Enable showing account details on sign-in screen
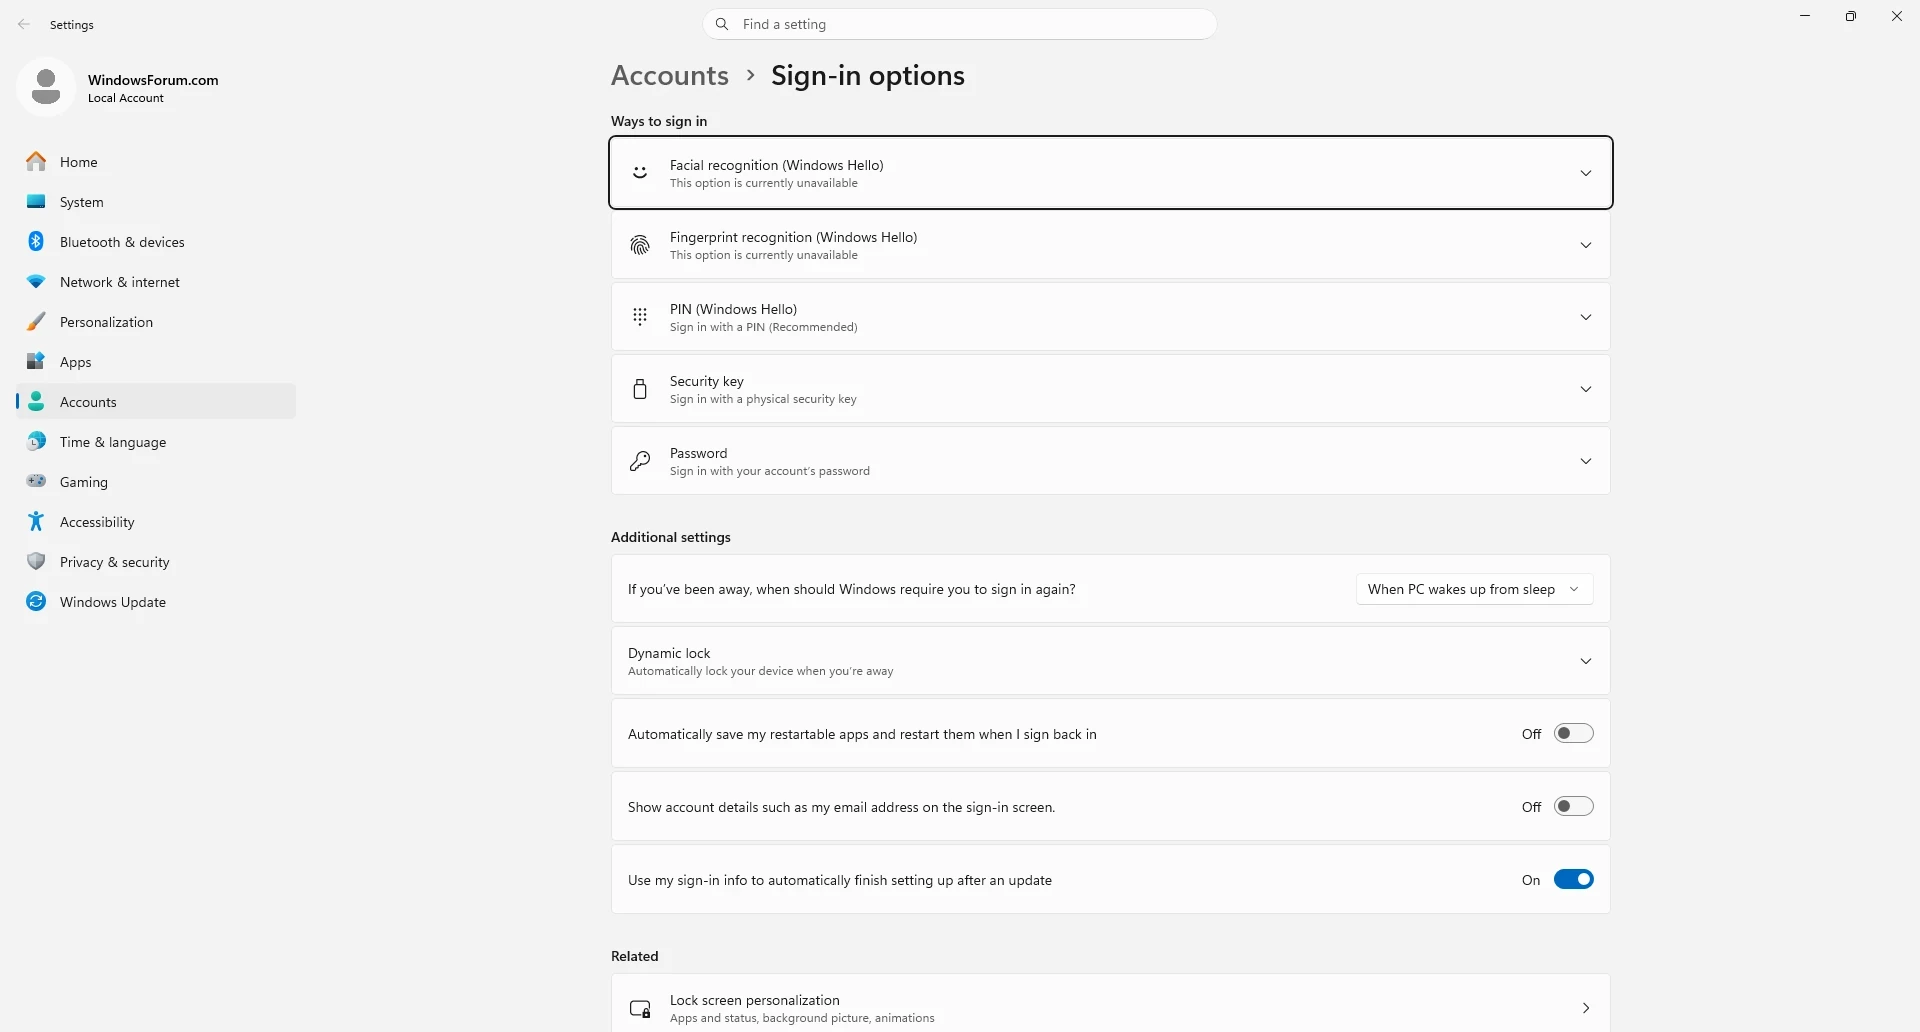Image resolution: width=1920 pixels, height=1032 pixels. pyautogui.click(x=1574, y=807)
